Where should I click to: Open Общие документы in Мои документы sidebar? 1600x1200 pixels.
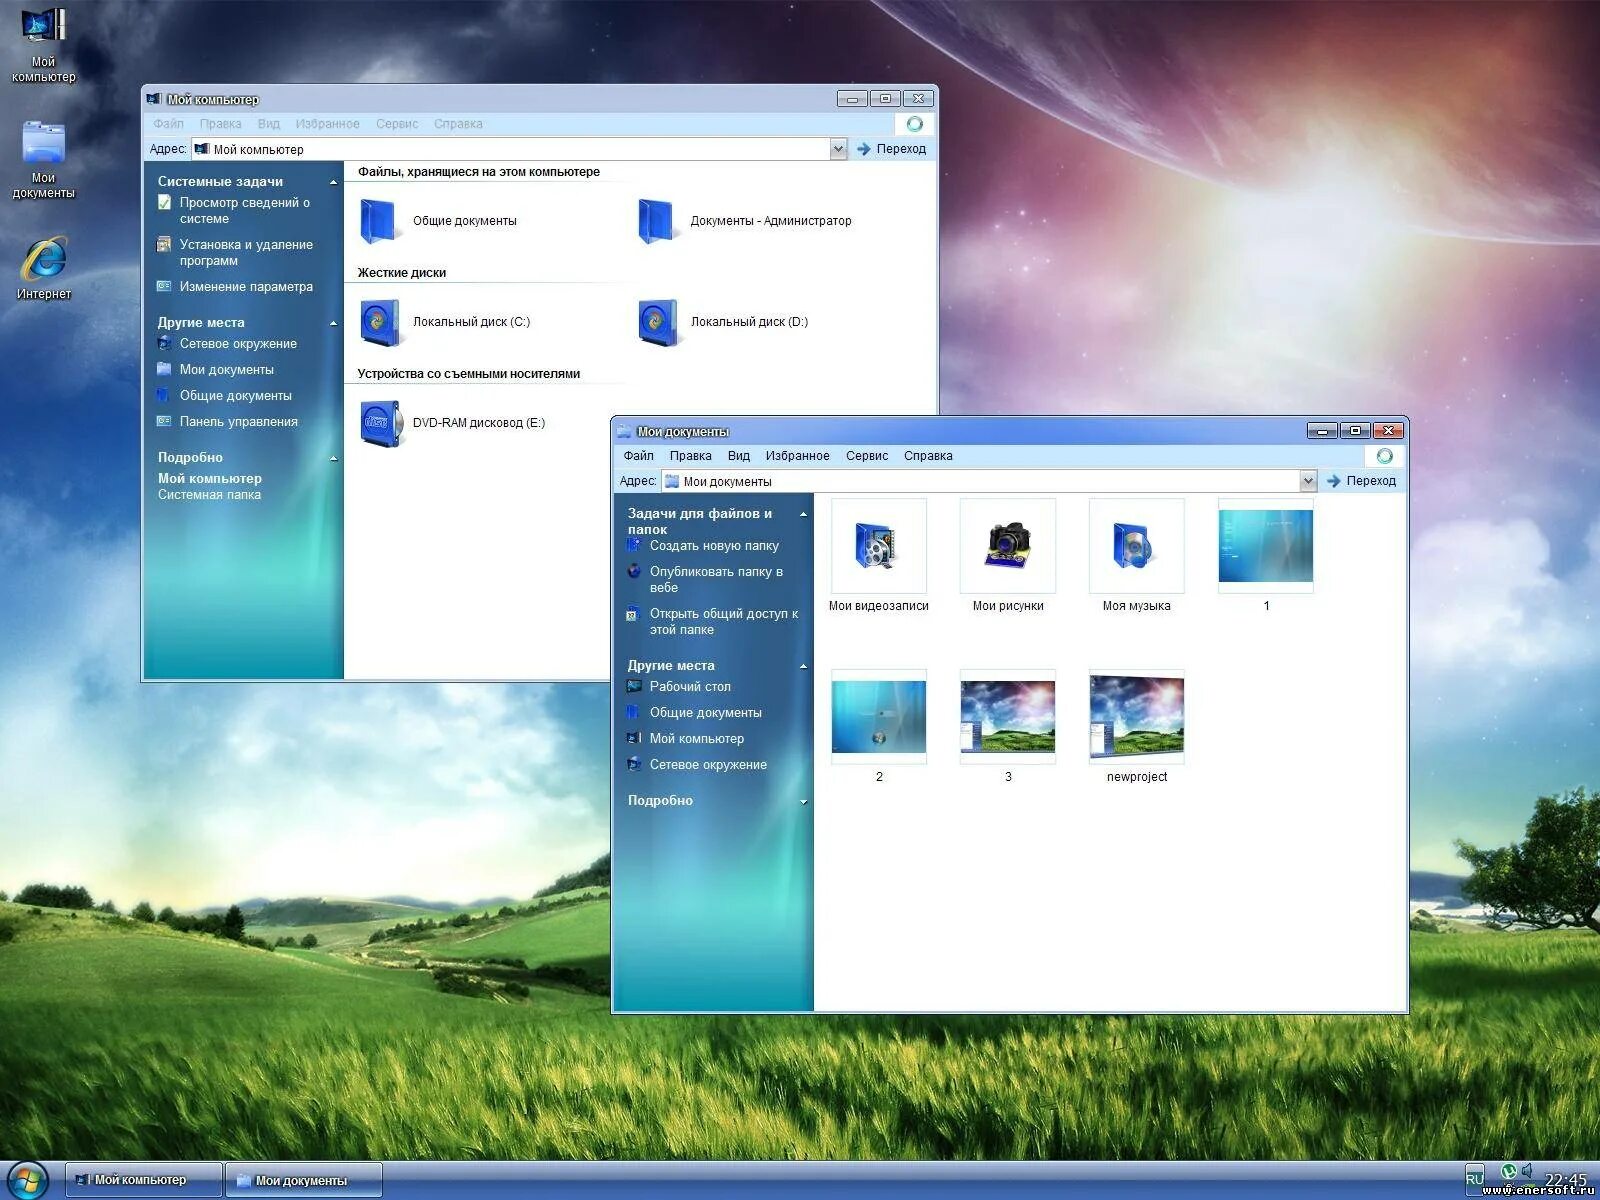pos(695,713)
